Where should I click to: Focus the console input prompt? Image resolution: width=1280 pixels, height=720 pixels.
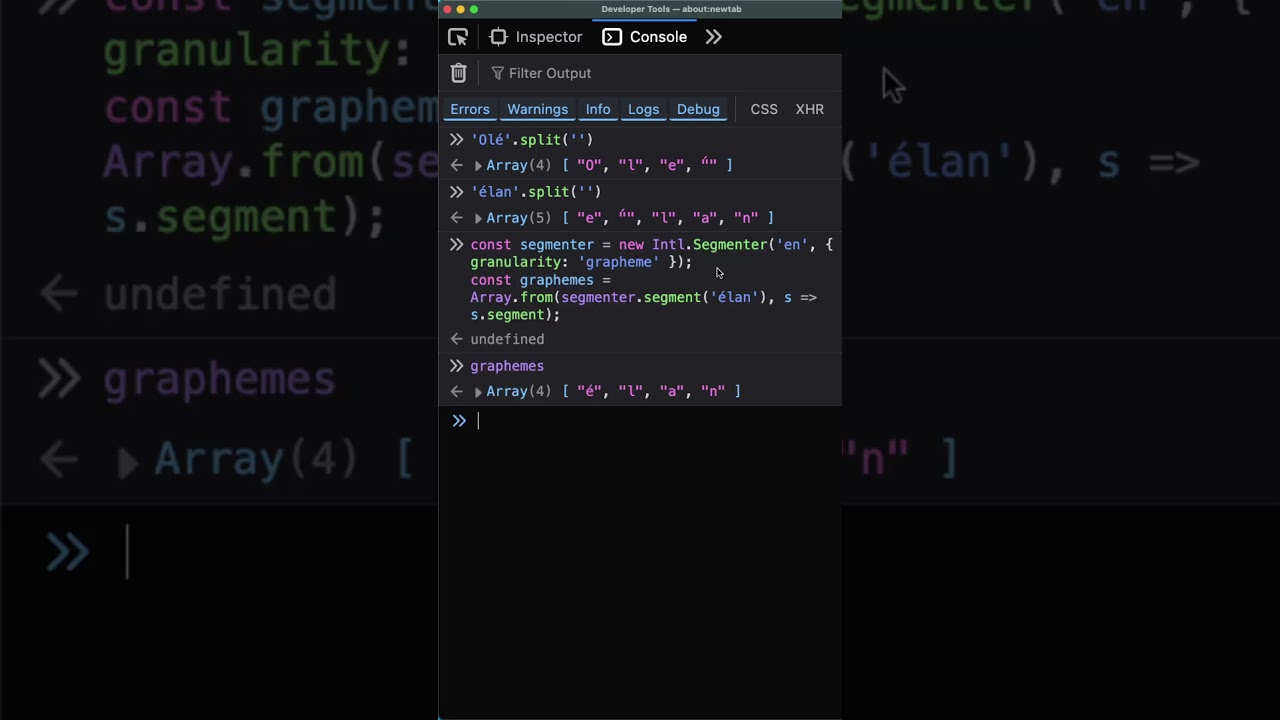640,421
